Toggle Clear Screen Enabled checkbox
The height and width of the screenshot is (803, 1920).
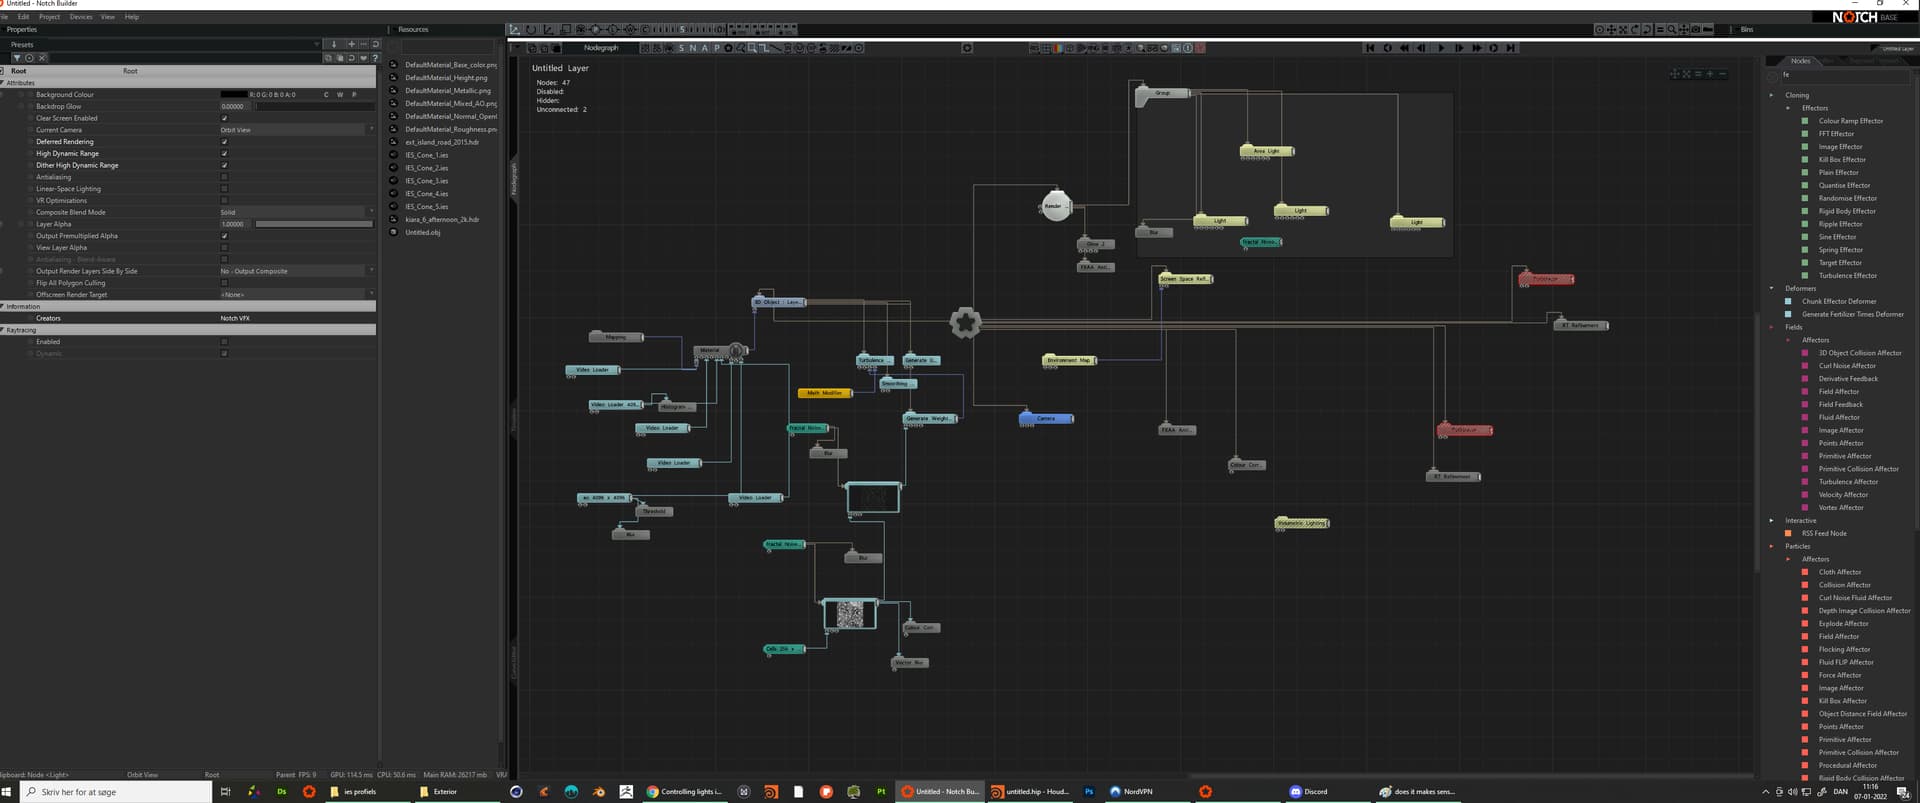coord(224,118)
